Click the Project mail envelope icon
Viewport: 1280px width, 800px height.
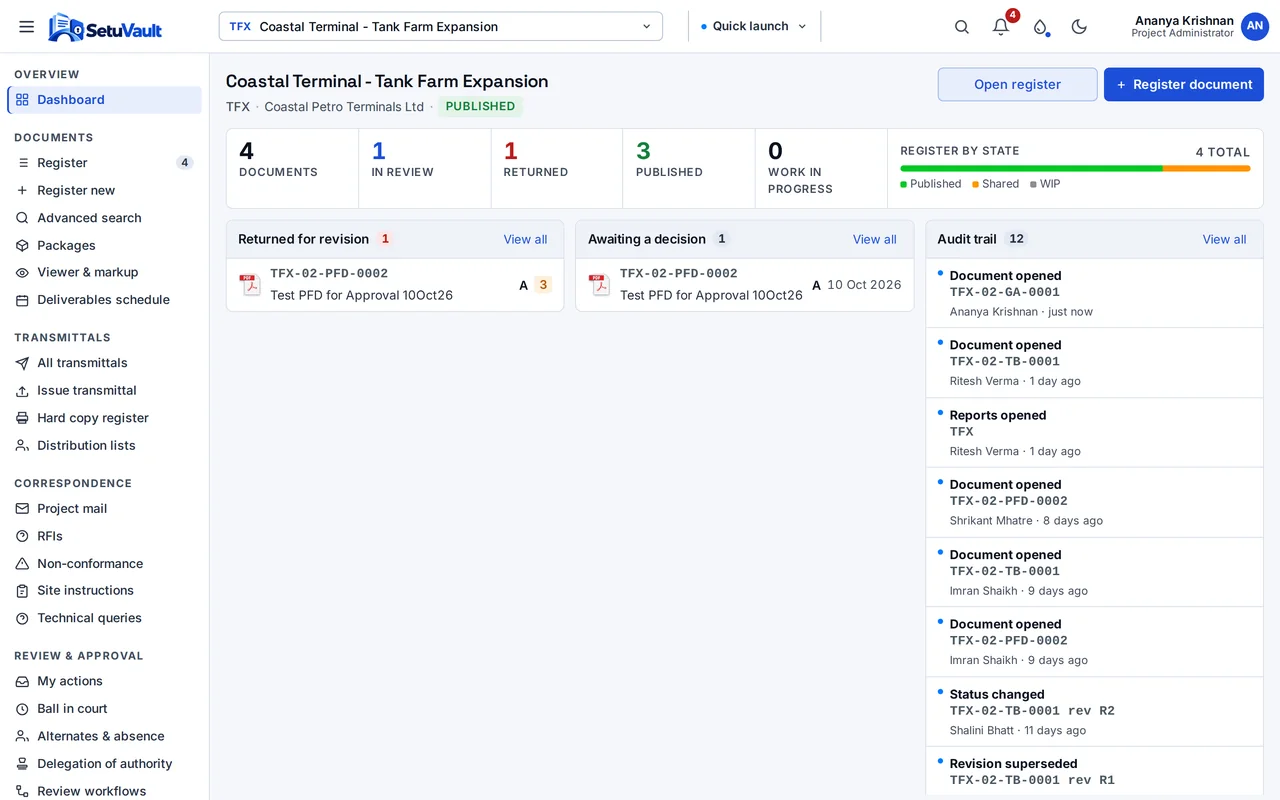[22, 509]
